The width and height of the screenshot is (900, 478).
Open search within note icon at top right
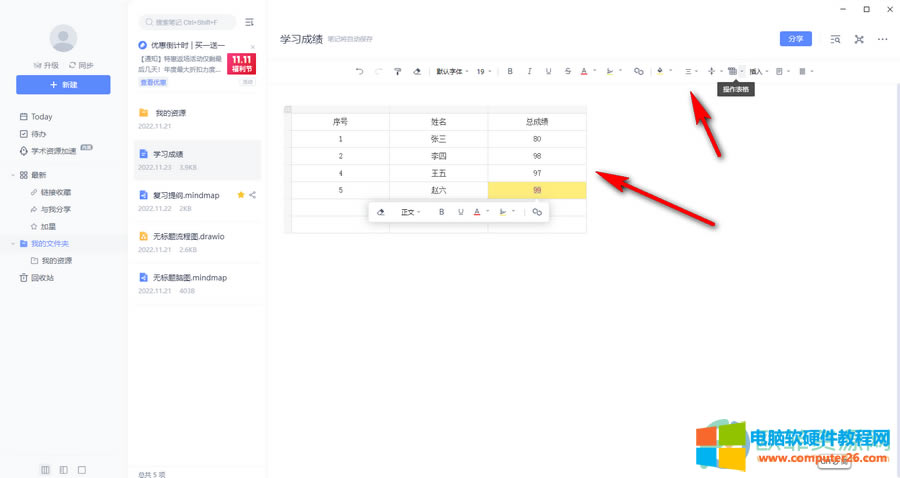coord(835,39)
